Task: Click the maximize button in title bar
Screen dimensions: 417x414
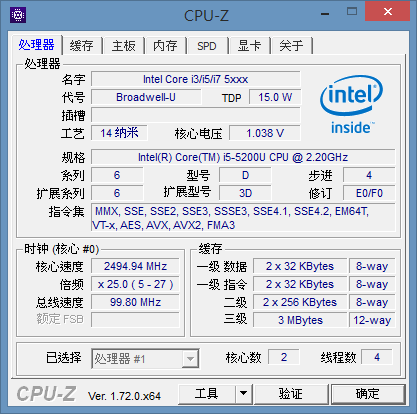Action: click(352, 12)
